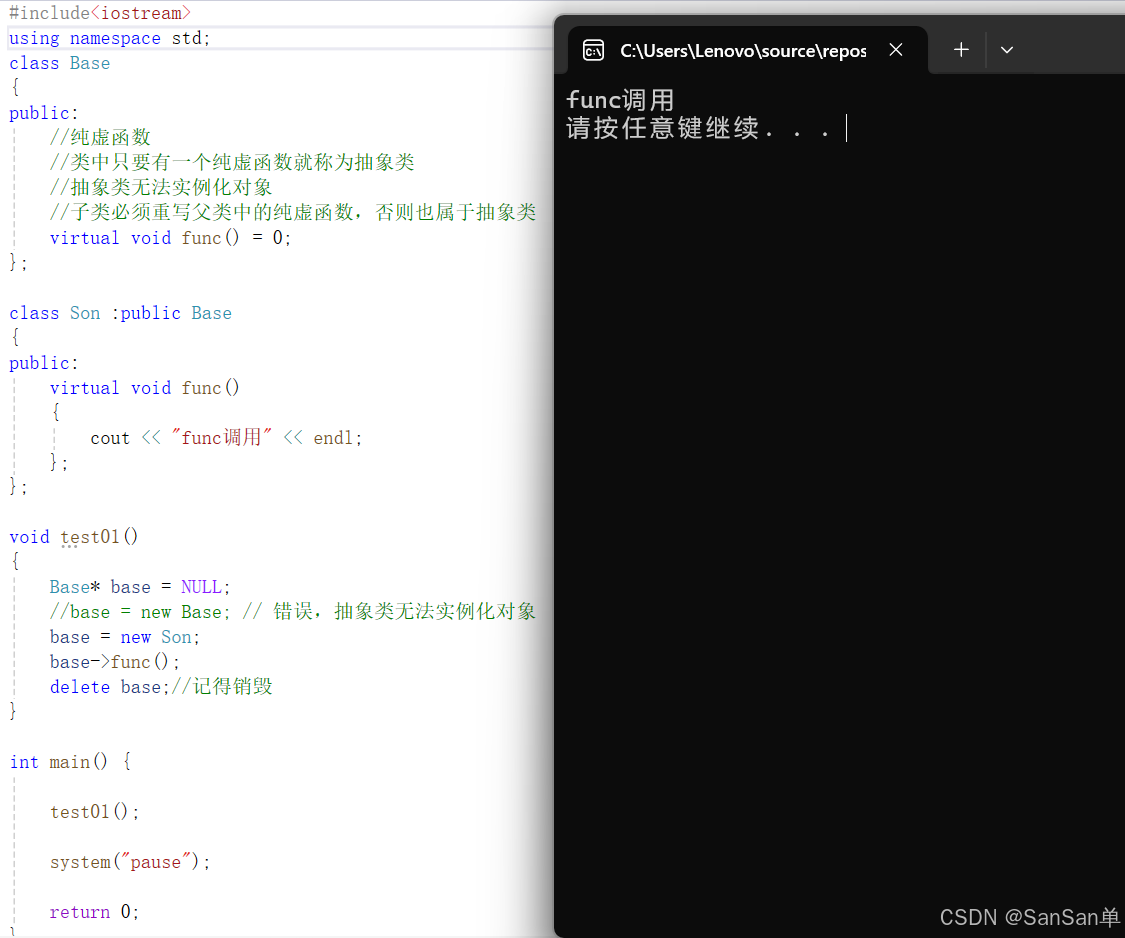Click the '#include<iostream>' code line

tap(100, 13)
